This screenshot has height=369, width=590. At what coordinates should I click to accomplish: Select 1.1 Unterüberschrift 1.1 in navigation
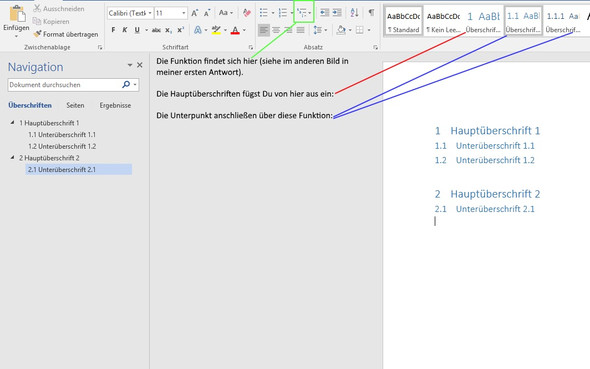pos(62,135)
